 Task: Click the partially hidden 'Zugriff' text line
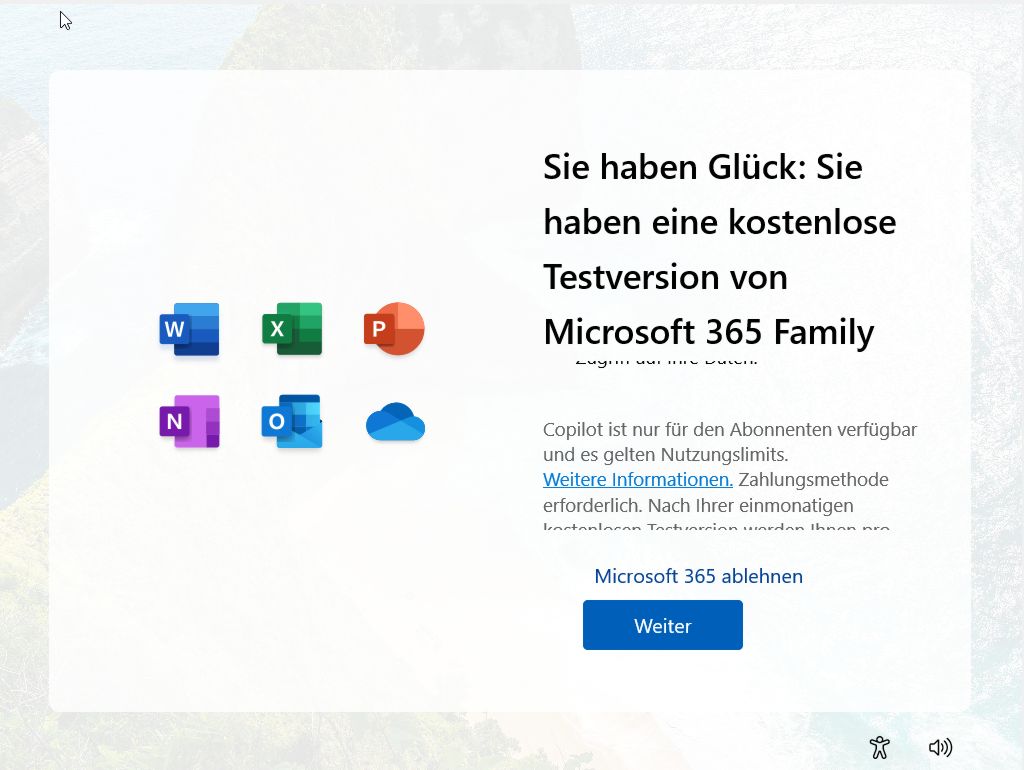[x=666, y=360]
